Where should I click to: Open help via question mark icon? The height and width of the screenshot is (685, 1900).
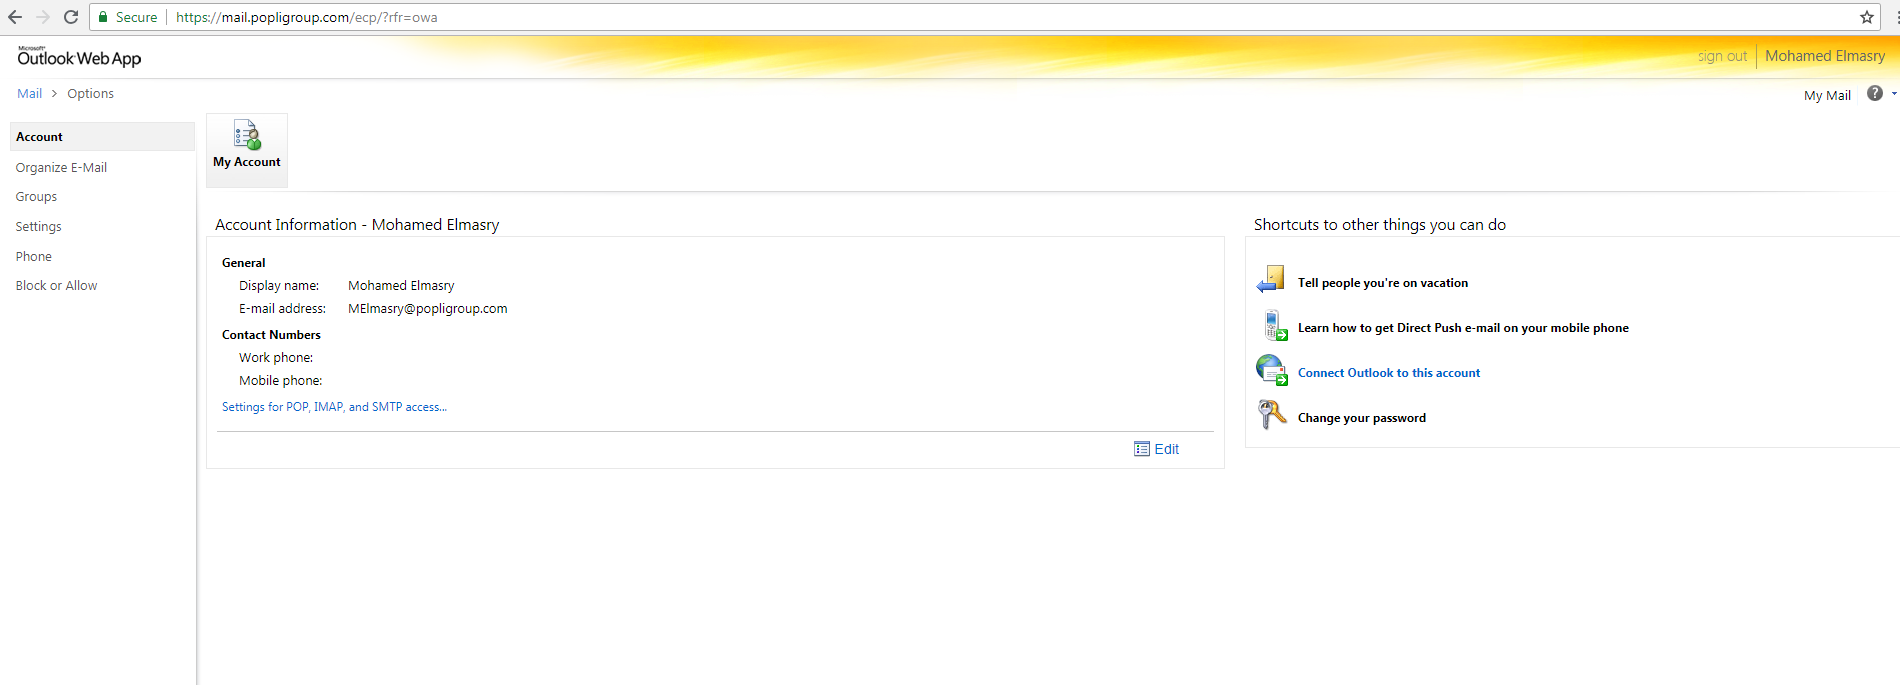[x=1874, y=94]
